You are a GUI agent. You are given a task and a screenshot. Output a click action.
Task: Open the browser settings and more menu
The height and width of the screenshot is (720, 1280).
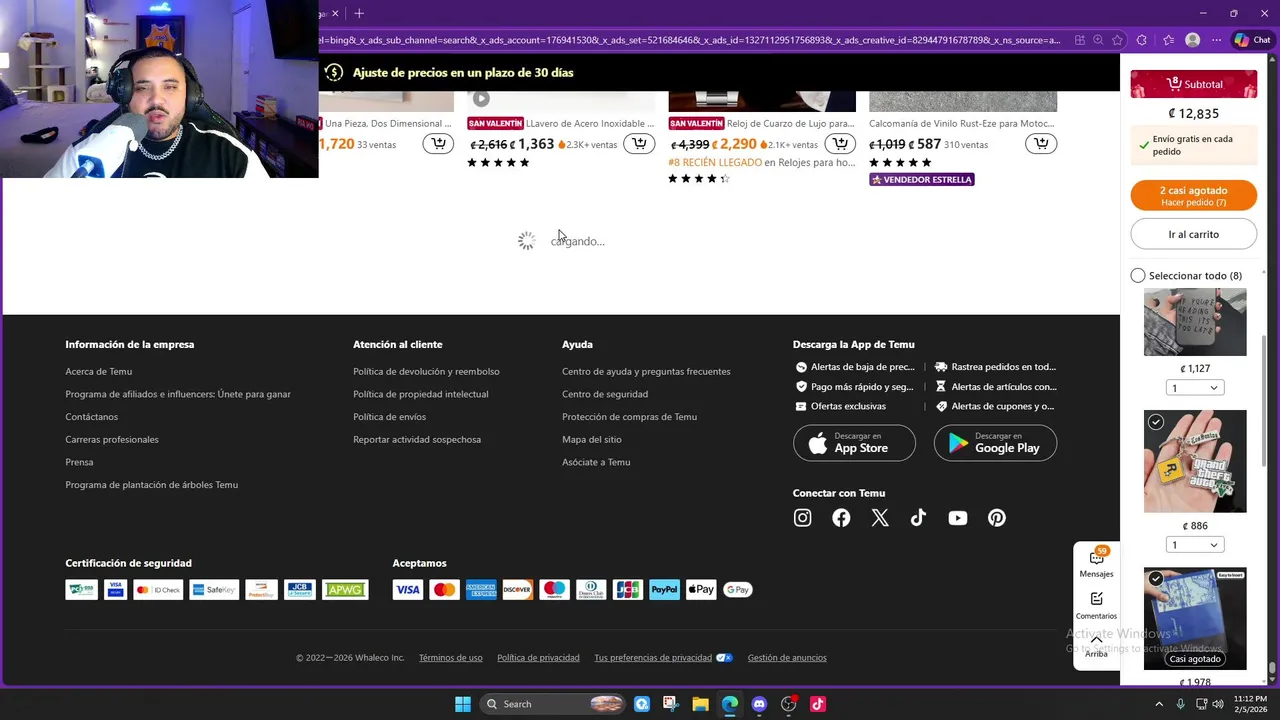pyautogui.click(x=1216, y=40)
